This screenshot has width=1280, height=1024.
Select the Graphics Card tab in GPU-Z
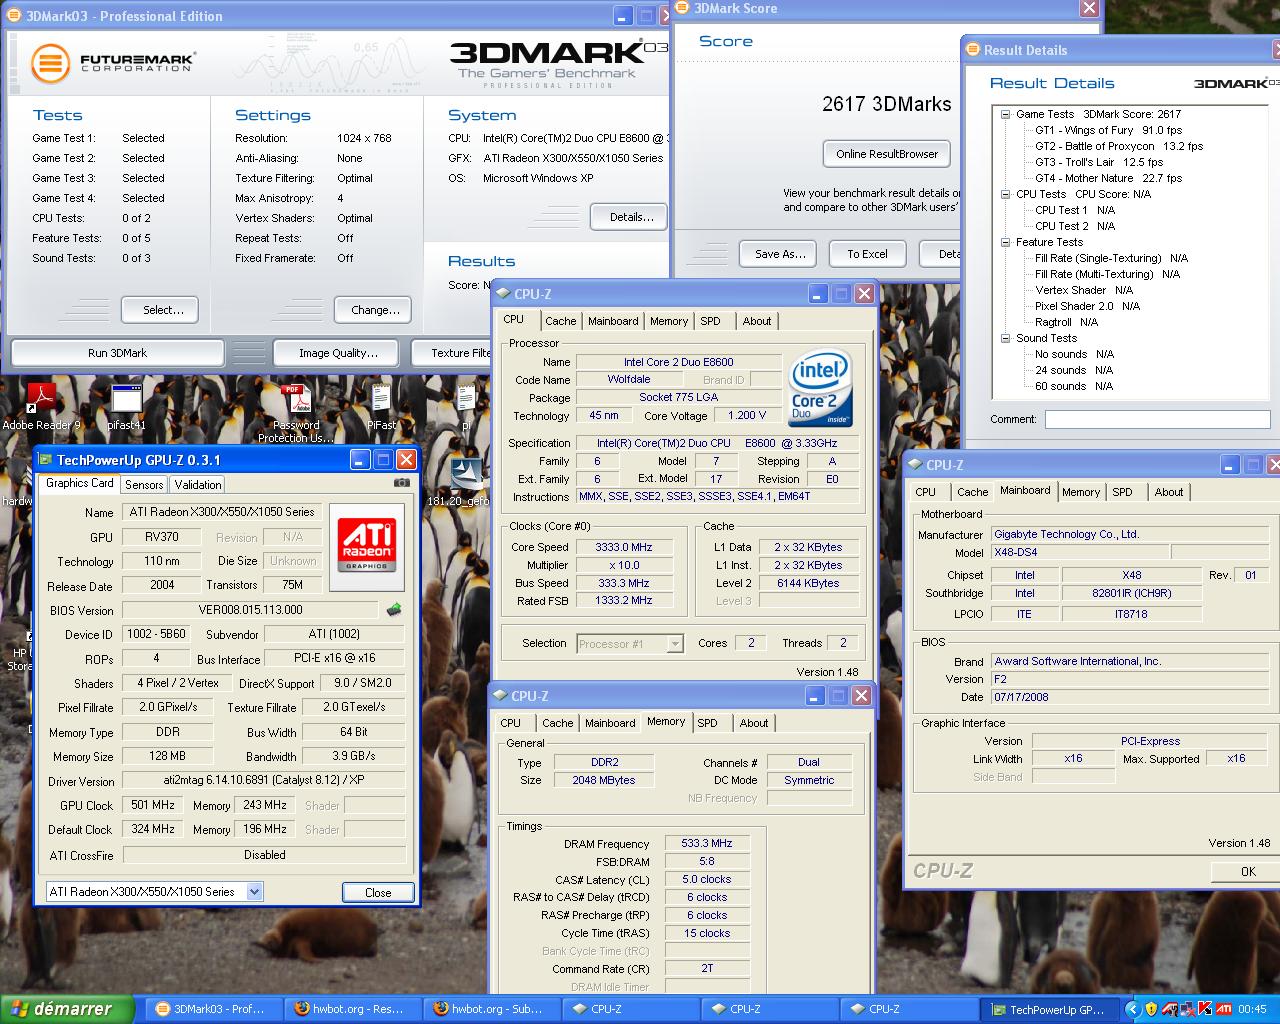pyautogui.click(x=80, y=483)
